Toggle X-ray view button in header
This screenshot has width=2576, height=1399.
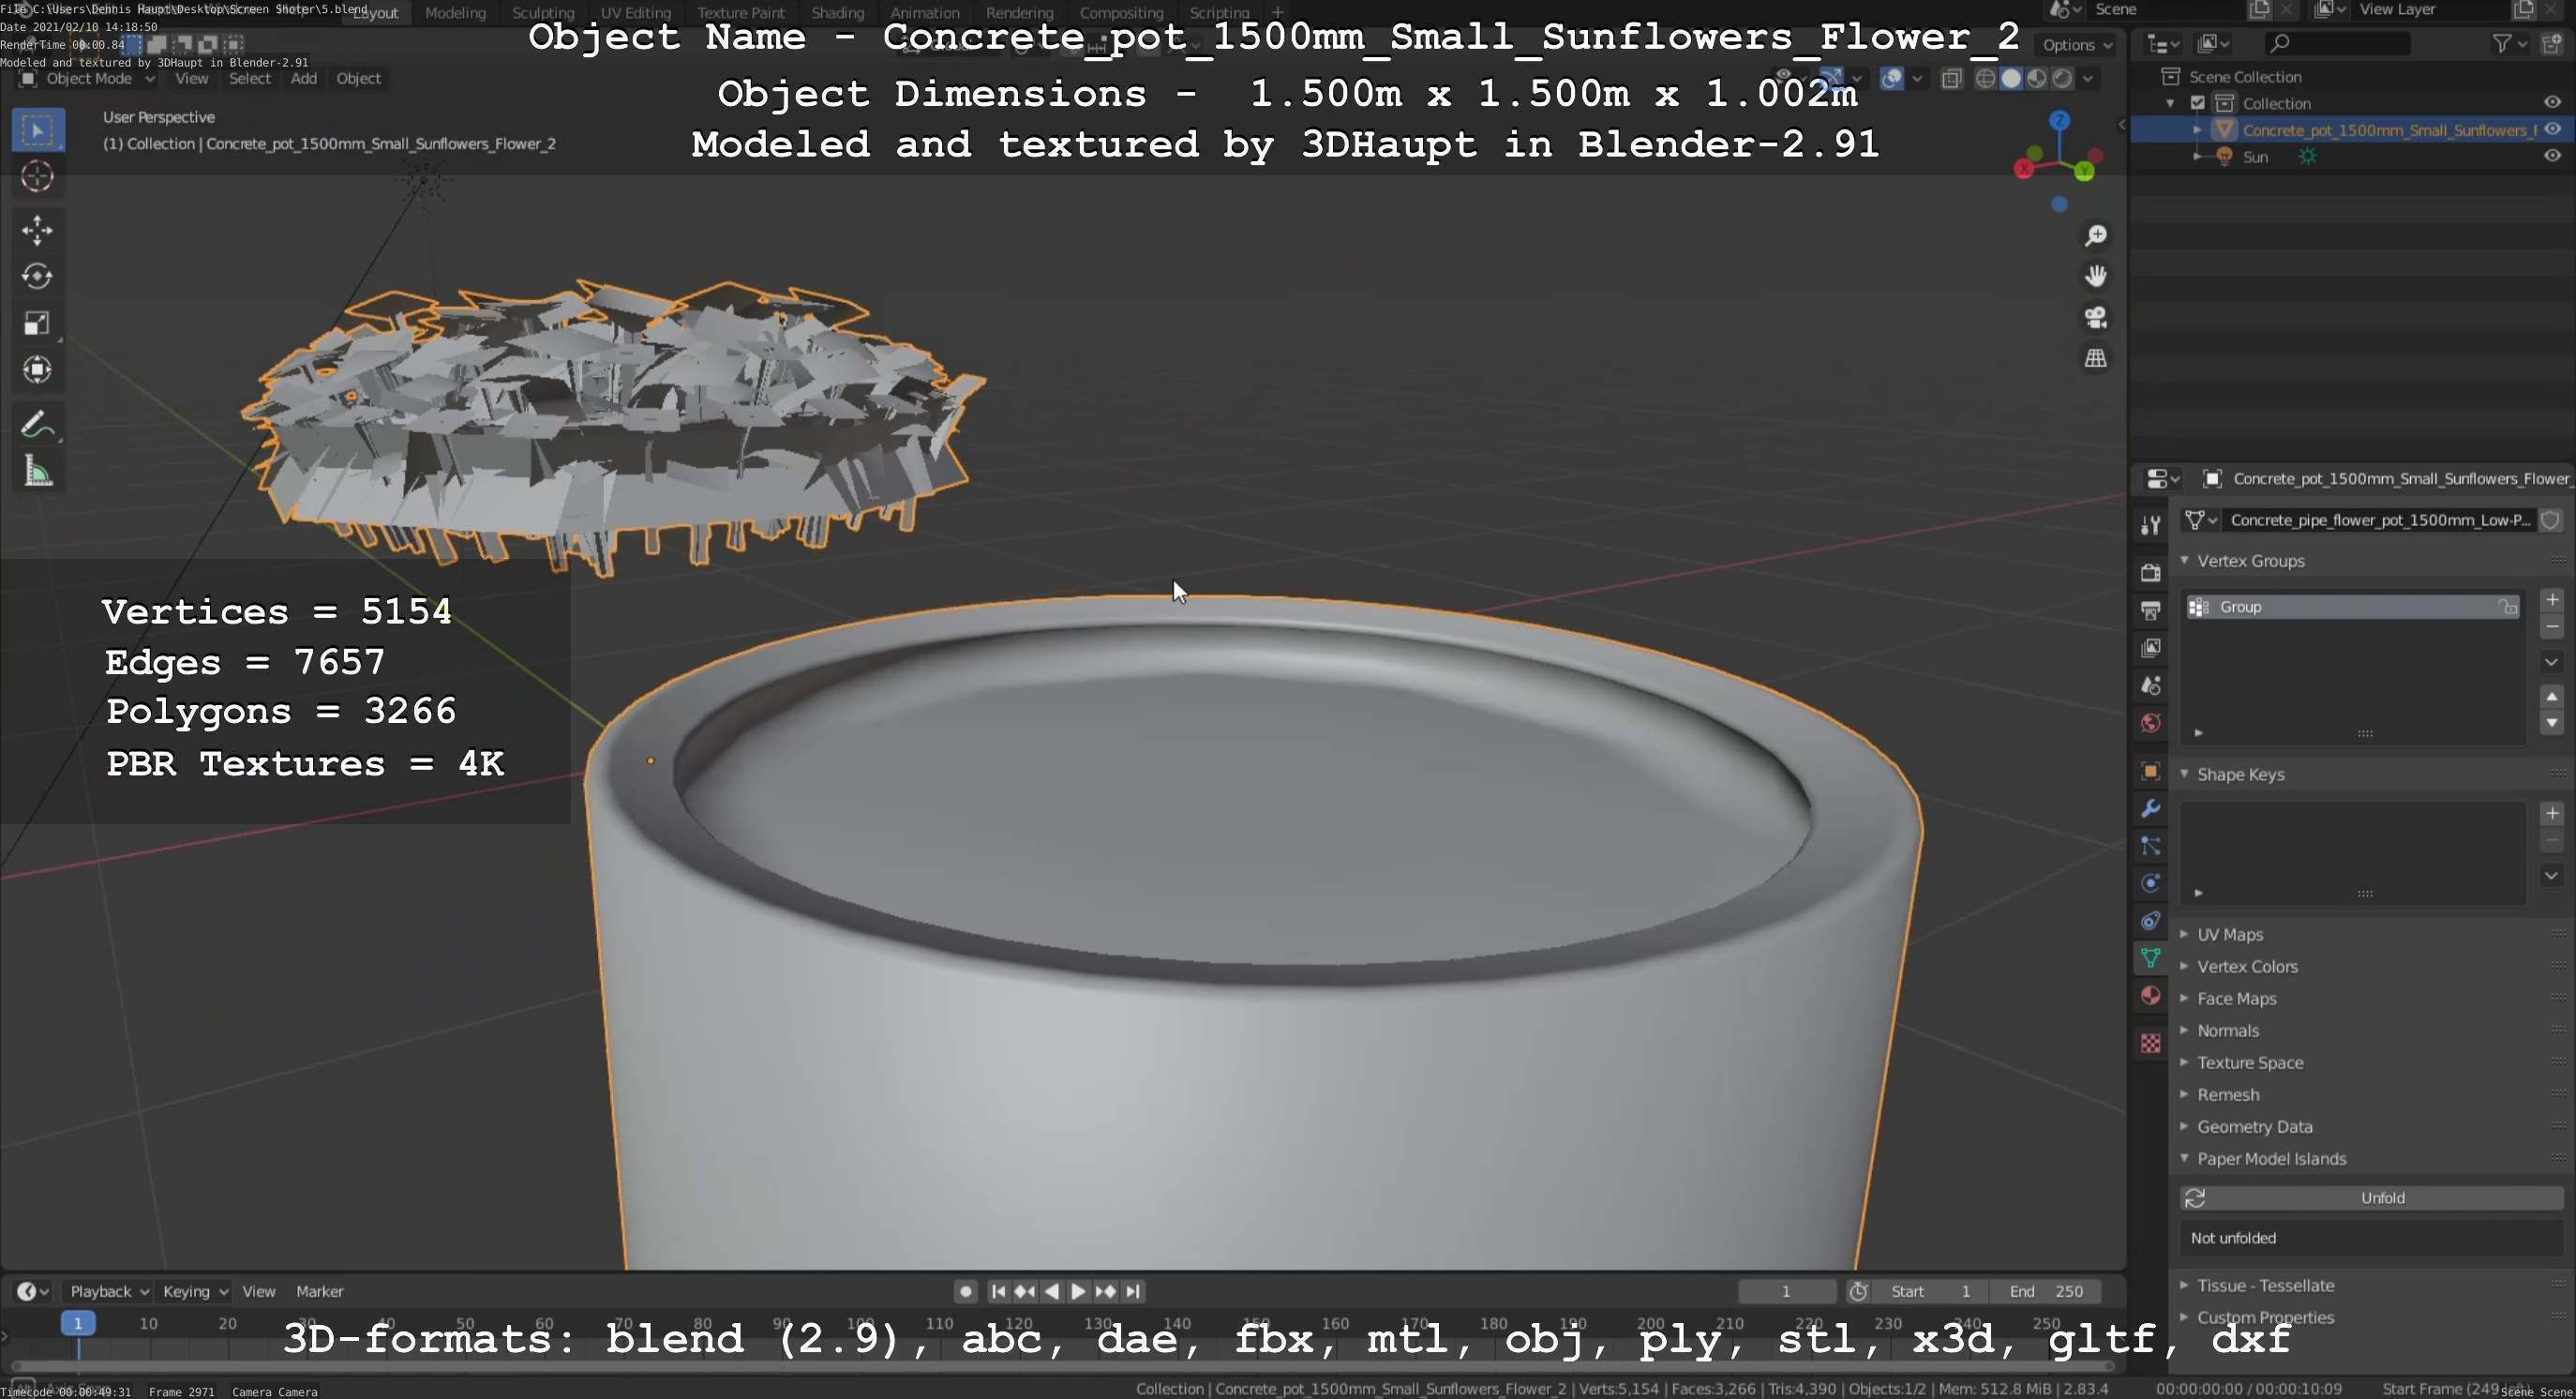click(1951, 78)
